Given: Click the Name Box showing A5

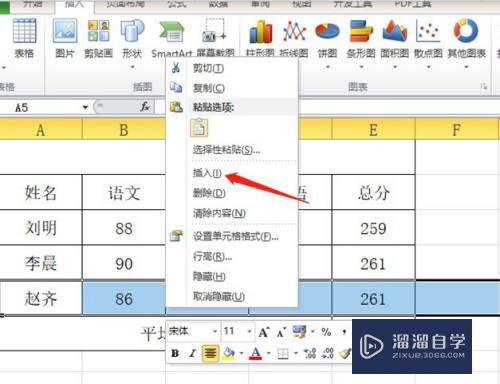Looking at the screenshot, I should coord(41,107).
